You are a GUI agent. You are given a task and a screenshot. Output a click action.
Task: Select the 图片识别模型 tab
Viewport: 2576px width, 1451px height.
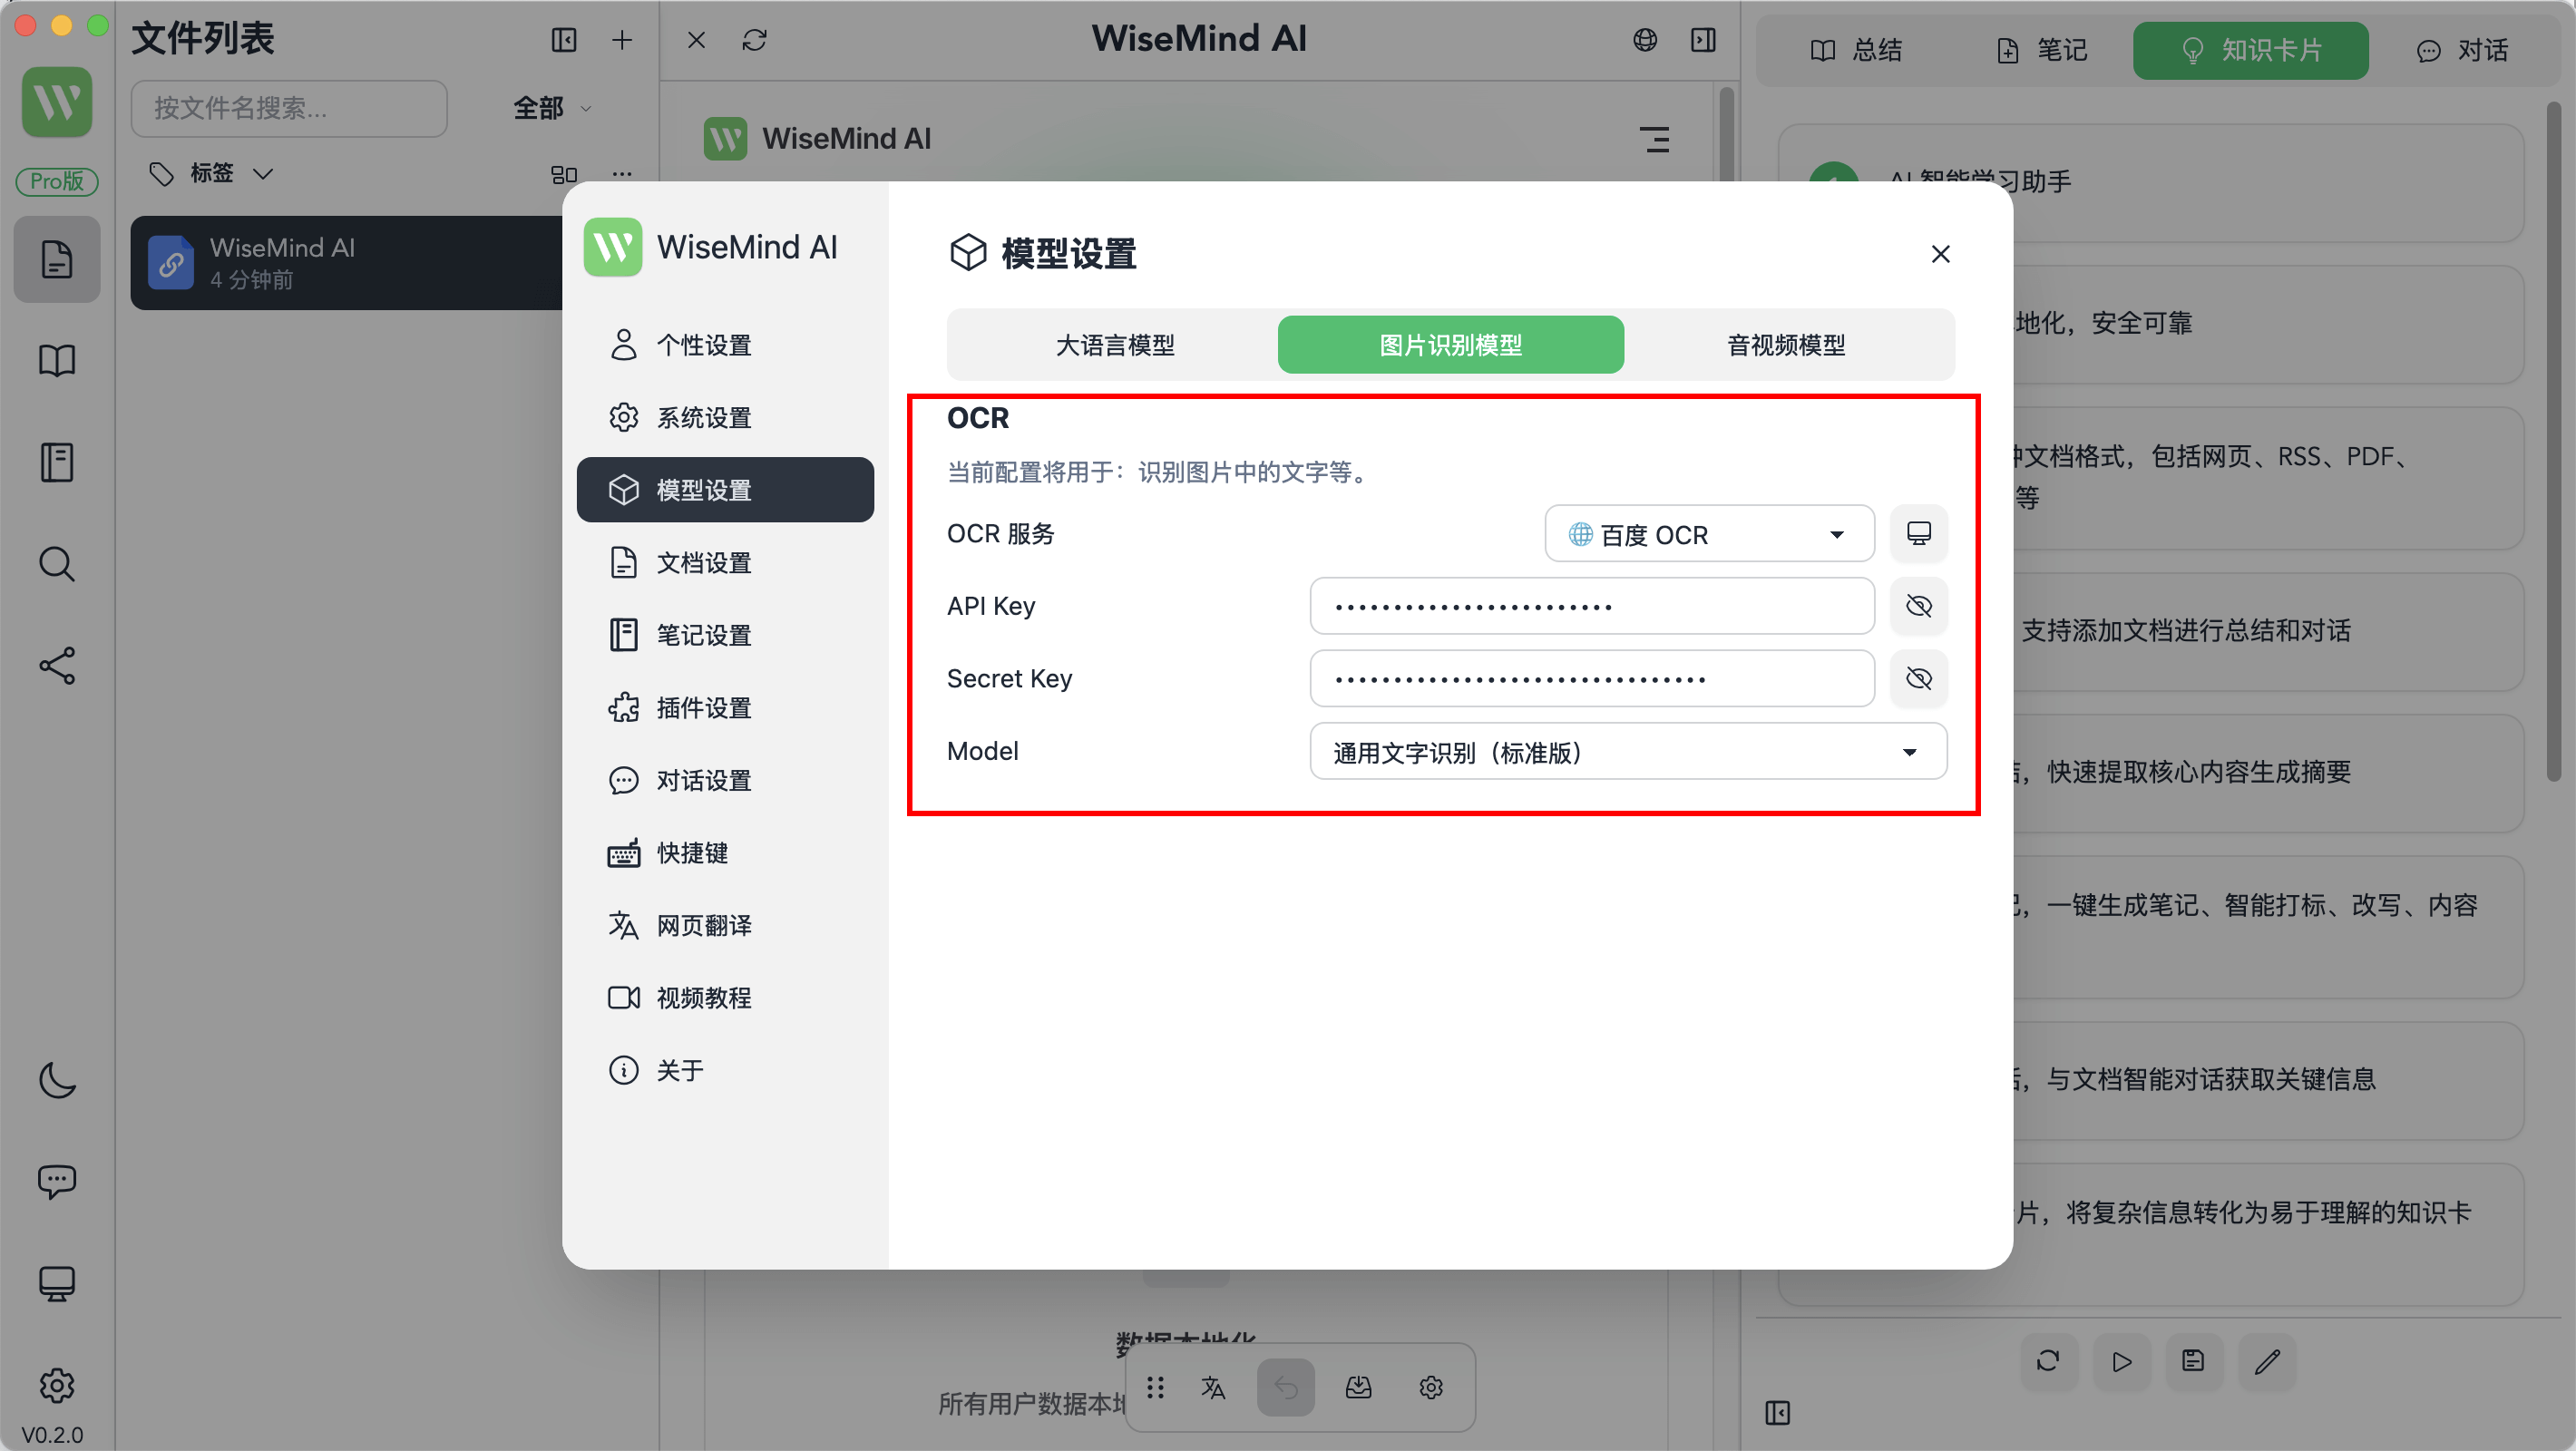(x=1450, y=345)
